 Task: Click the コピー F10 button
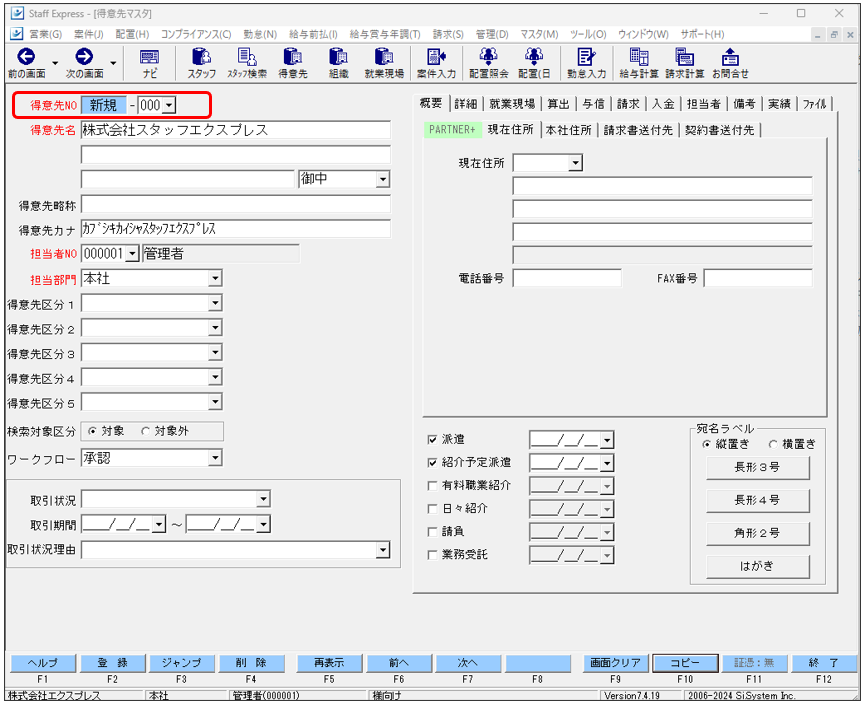(x=685, y=663)
